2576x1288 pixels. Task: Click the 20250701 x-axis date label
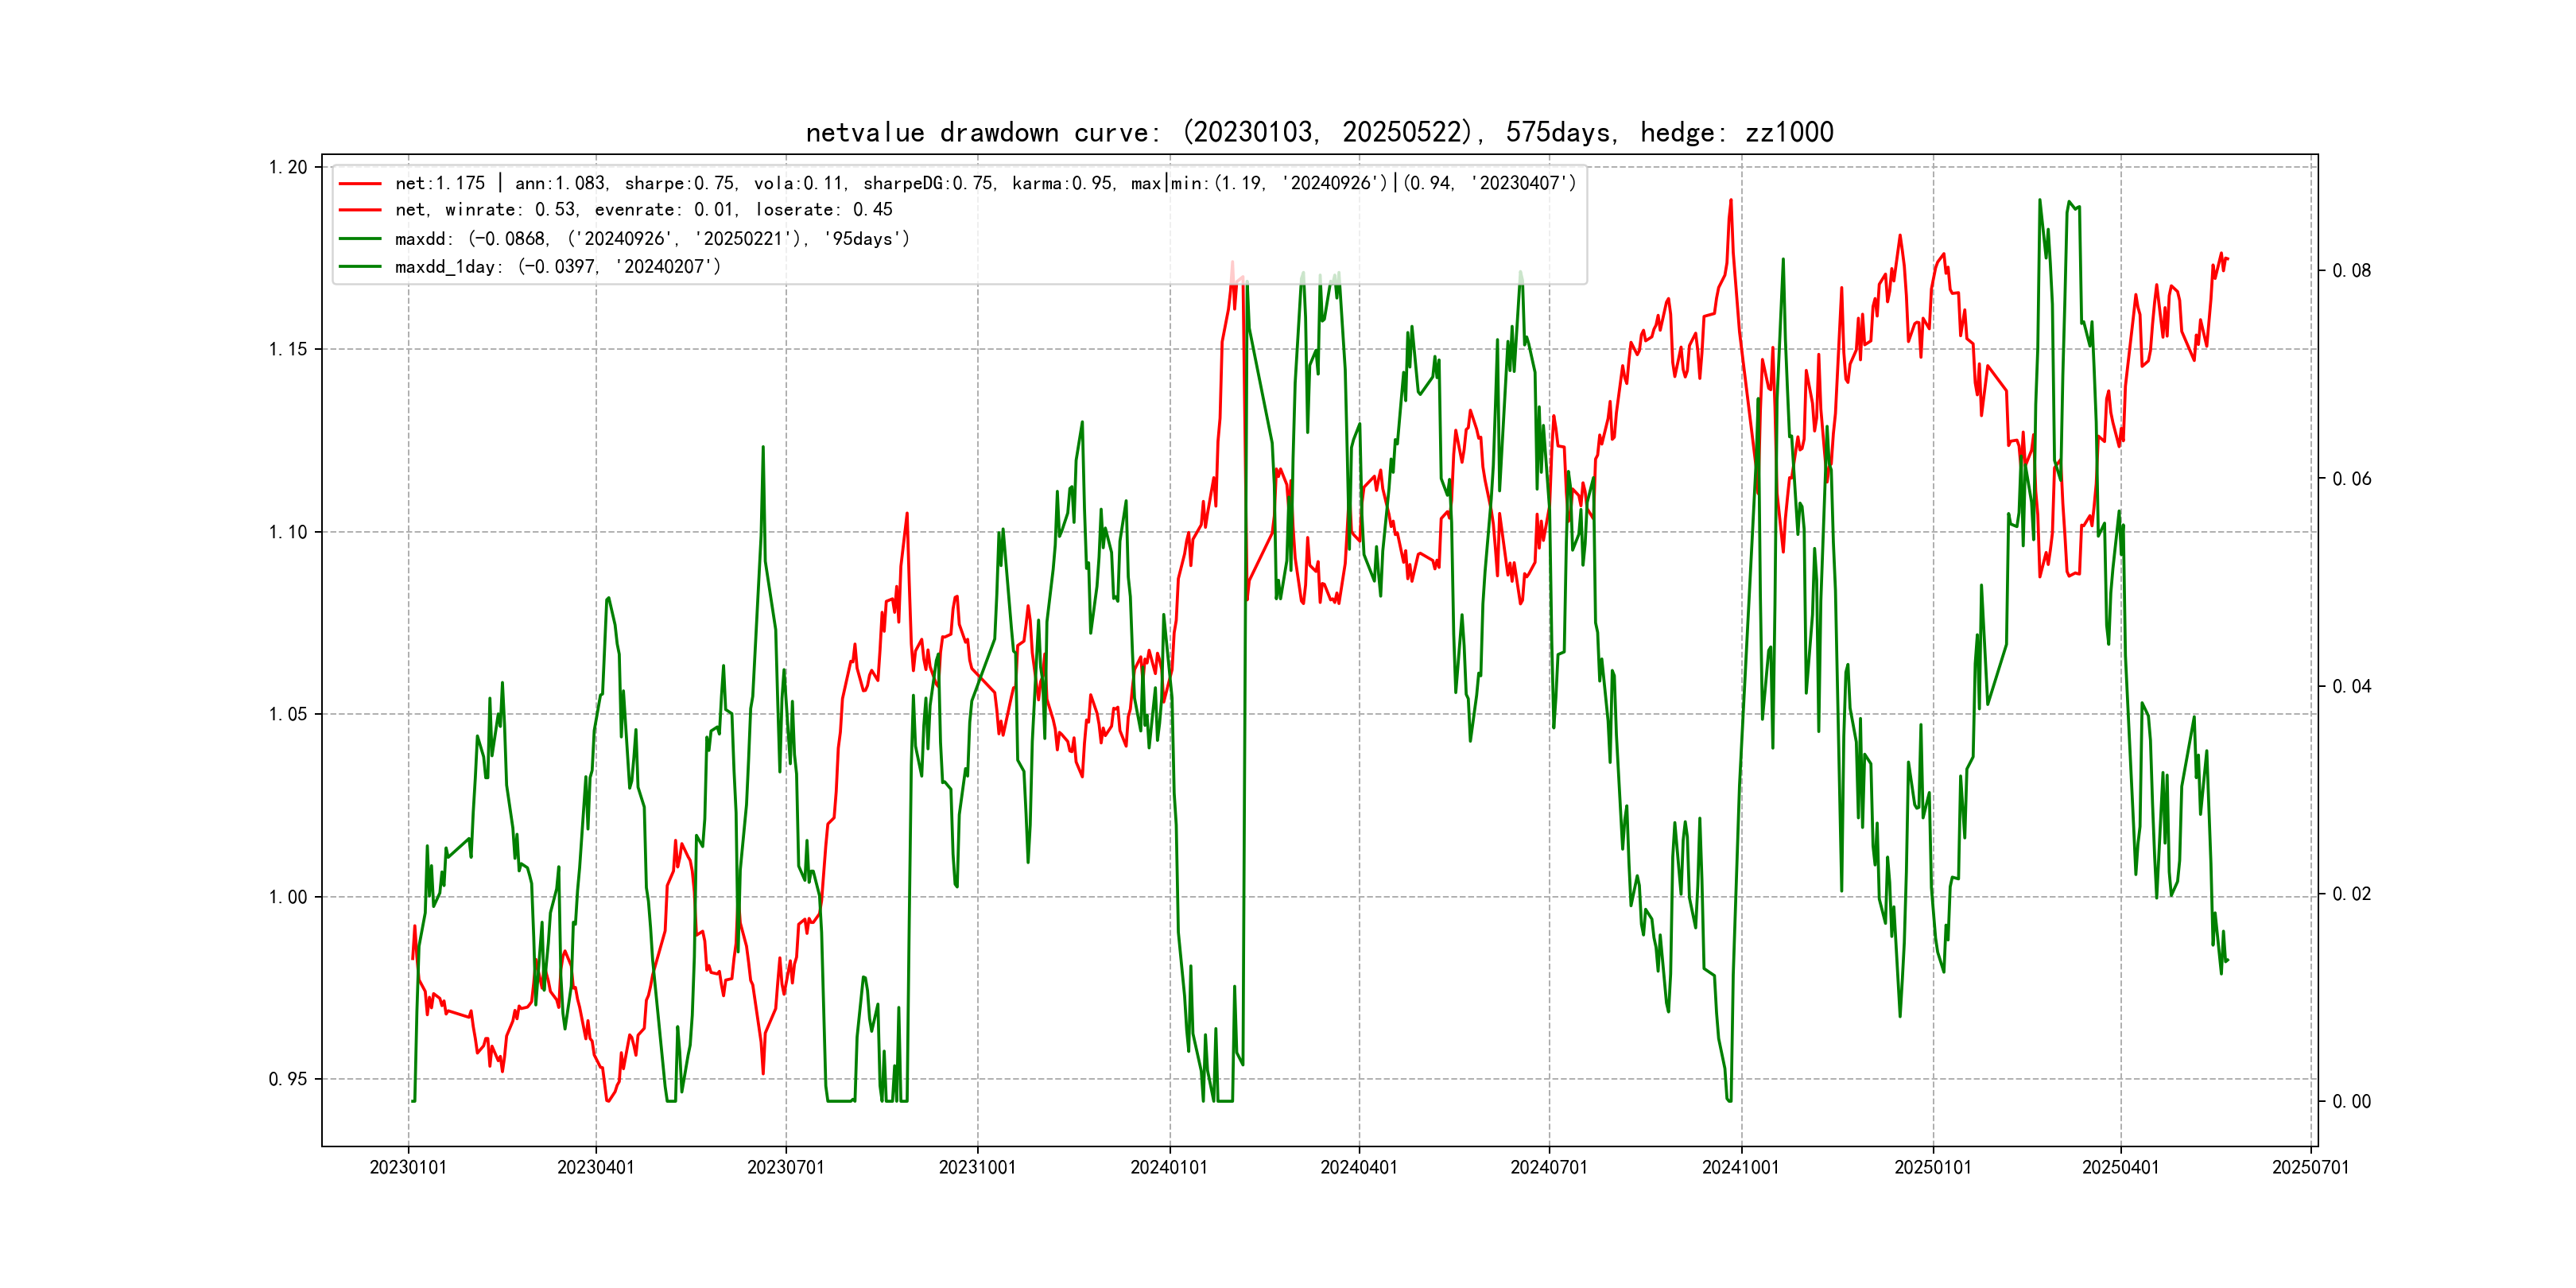(2310, 1167)
